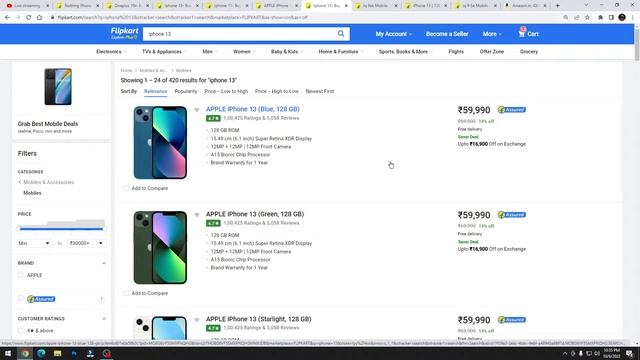Open the Offer Zone link

pos(492,52)
